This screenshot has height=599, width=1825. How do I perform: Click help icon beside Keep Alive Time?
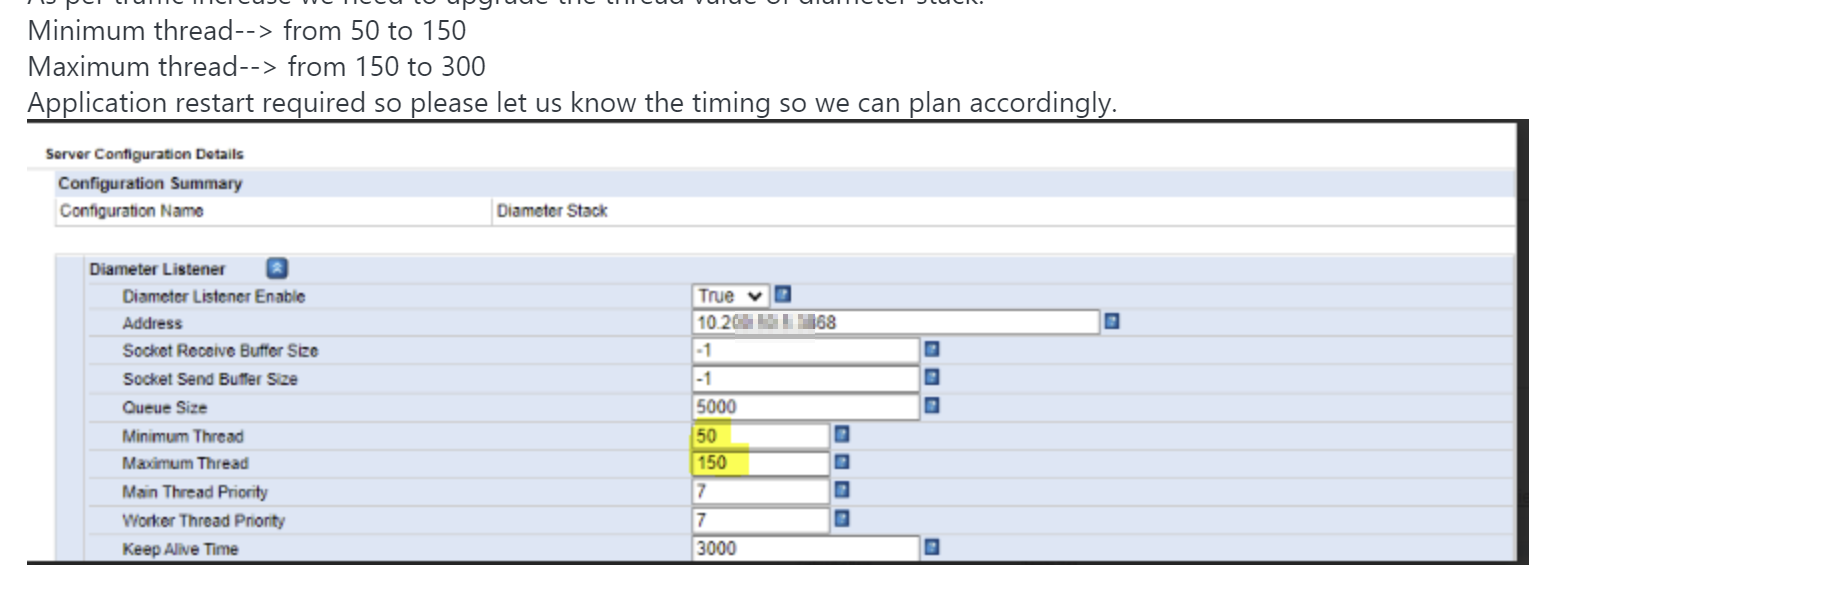pos(932,547)
